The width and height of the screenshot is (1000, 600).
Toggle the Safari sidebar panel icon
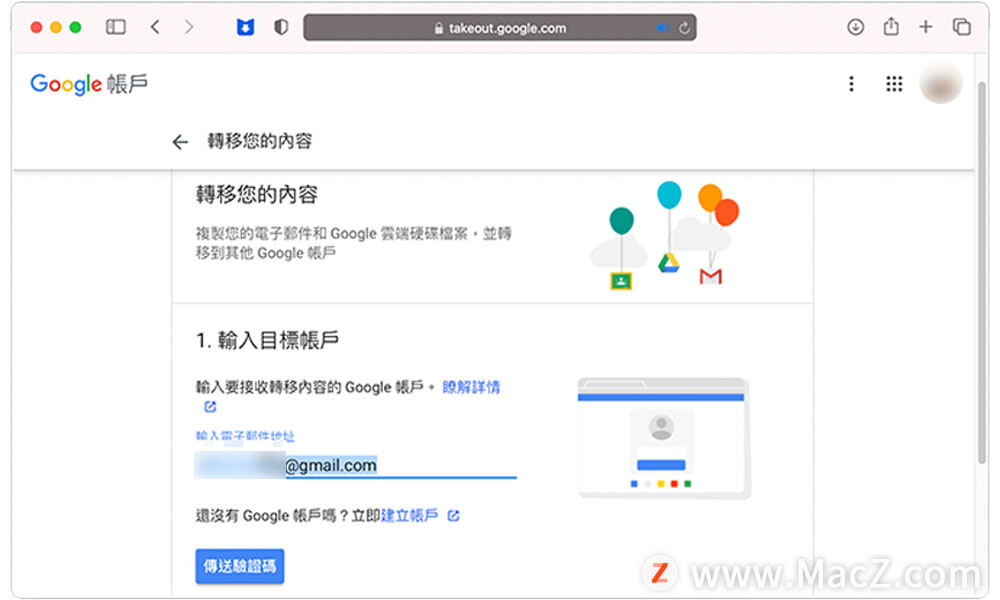coord(115,27)
